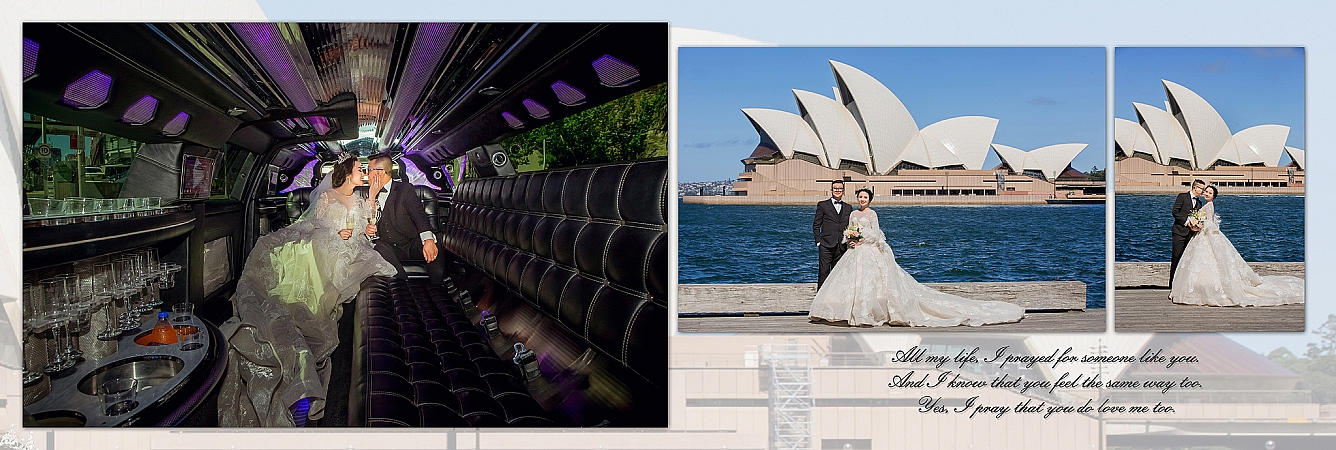This screenshot has width=1336, height=450.
Task: Click the text line "All my life, I prayed for someone like you."
Action: coord(1045,357)
